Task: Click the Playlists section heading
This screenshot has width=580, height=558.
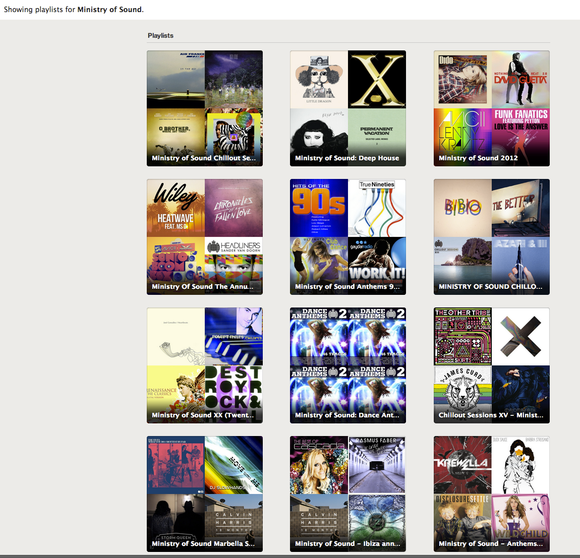Action: click(x=161, y=35)
